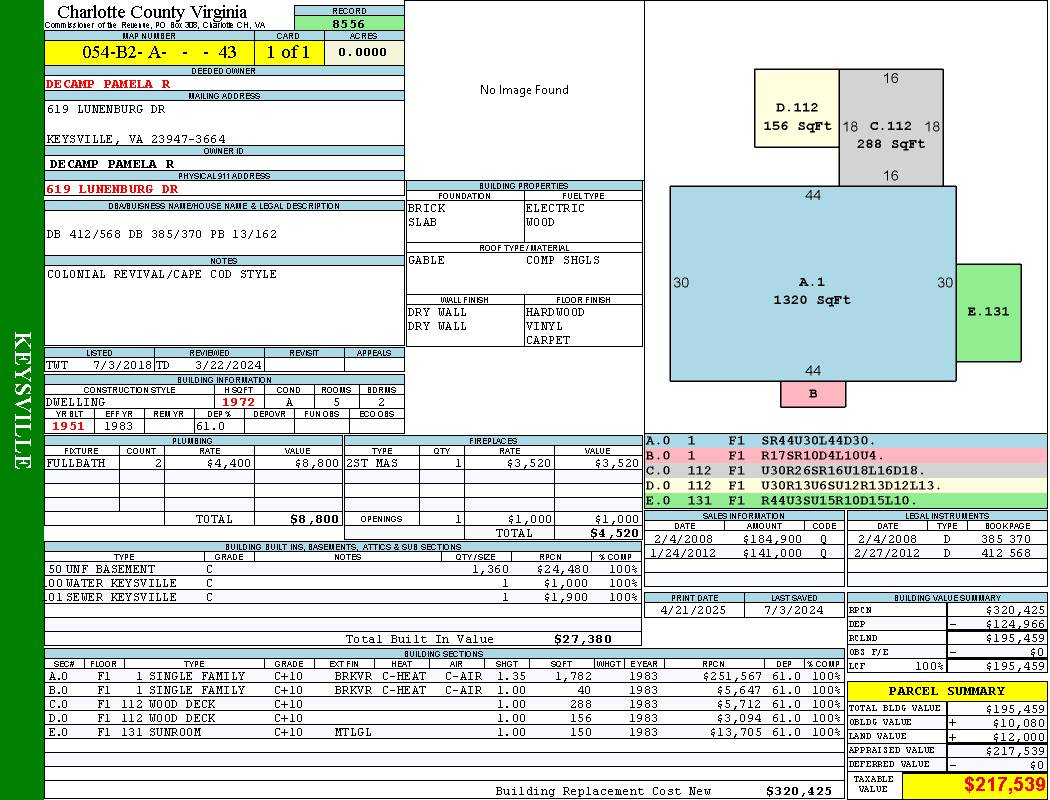Select legend row C.0 U30R26SR16U18L16D18
This screenshot has width=1050, height=800.
846,471
